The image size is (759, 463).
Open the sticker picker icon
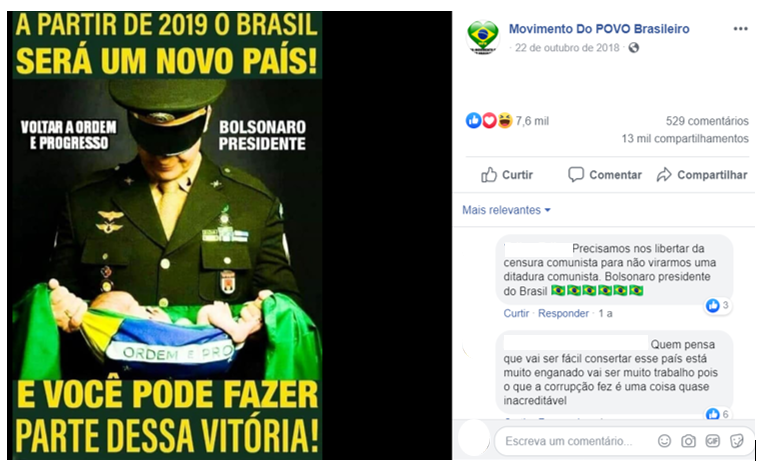[736, 441]
